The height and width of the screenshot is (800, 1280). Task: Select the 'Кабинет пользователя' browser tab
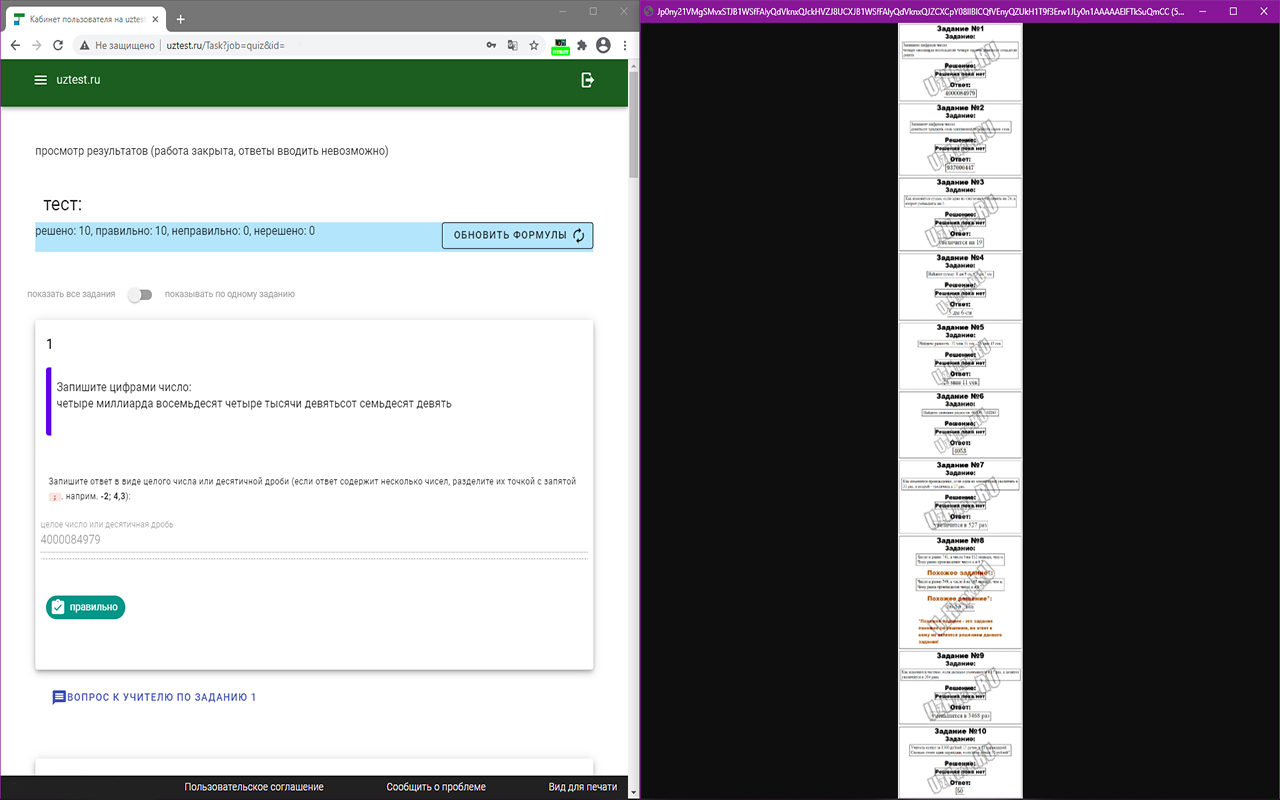pos(85,19)
